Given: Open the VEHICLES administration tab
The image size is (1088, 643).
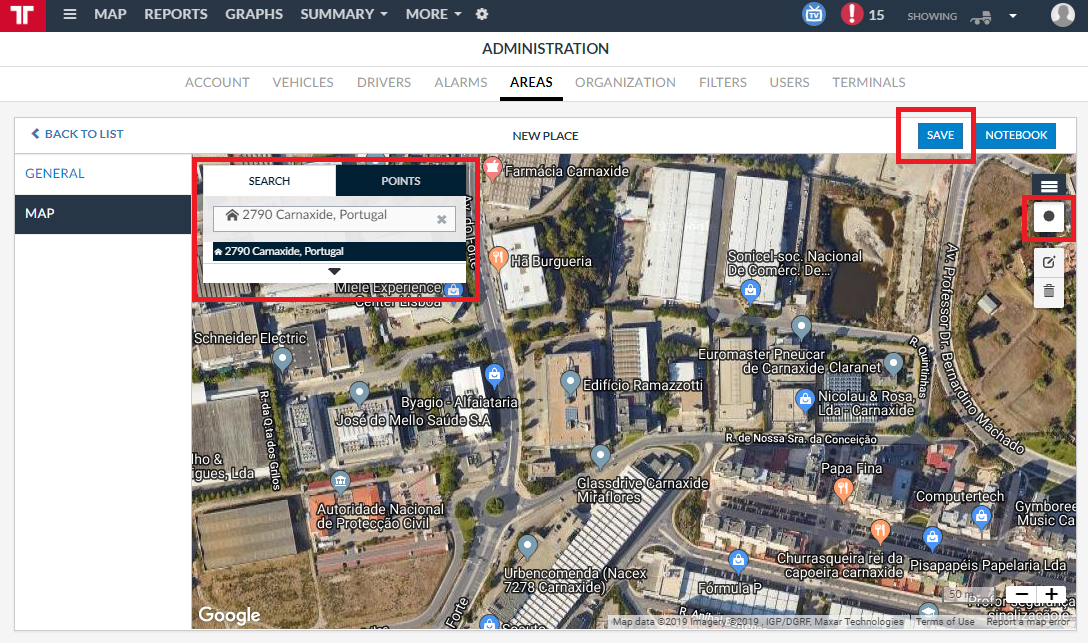Looking at the screenshot, I should 303,83.
